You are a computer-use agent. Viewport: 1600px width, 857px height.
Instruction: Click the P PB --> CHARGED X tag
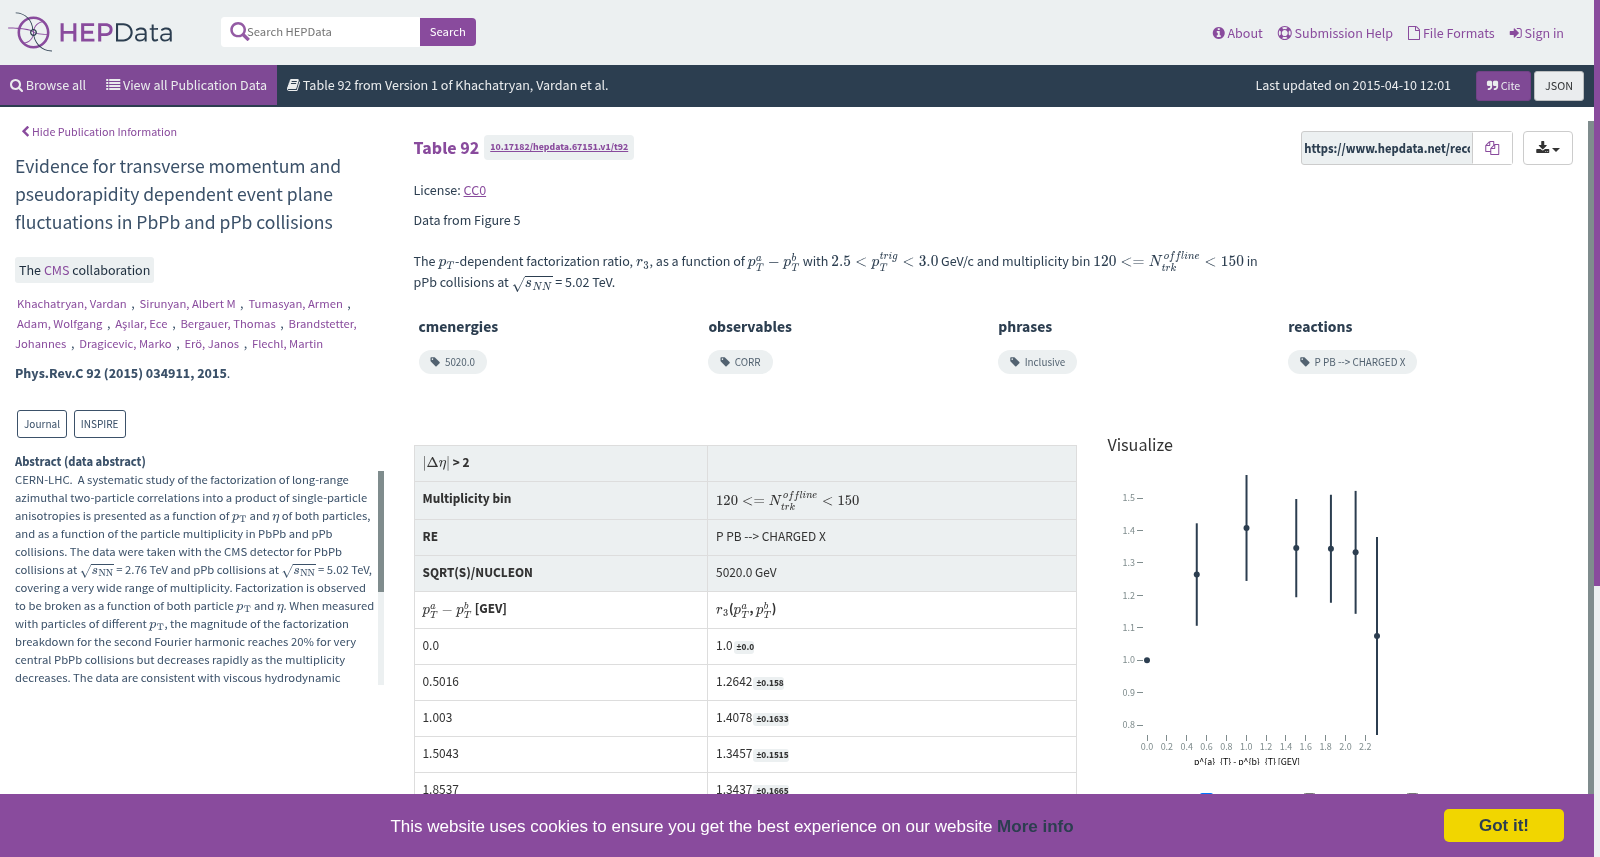[1352, 362]
